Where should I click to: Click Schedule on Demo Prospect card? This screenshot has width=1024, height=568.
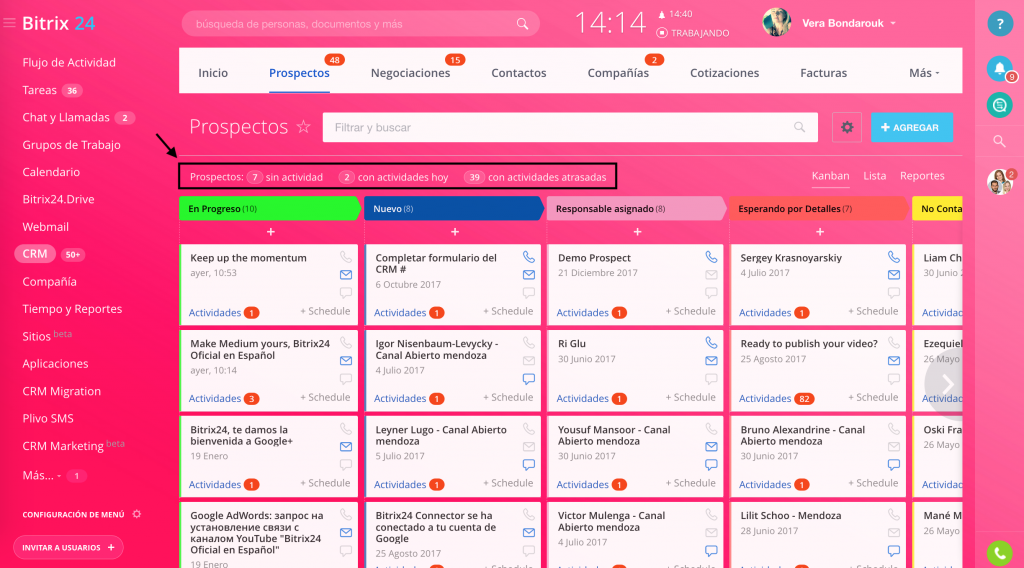click(690, 311)
